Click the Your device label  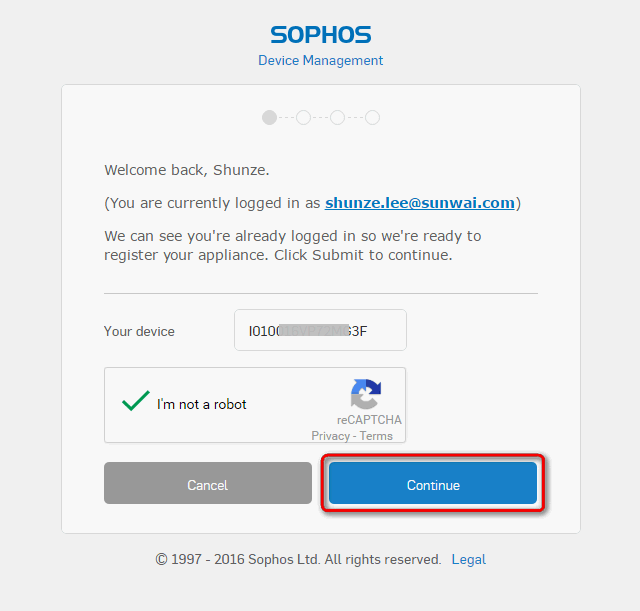click(x=139, y=331)
